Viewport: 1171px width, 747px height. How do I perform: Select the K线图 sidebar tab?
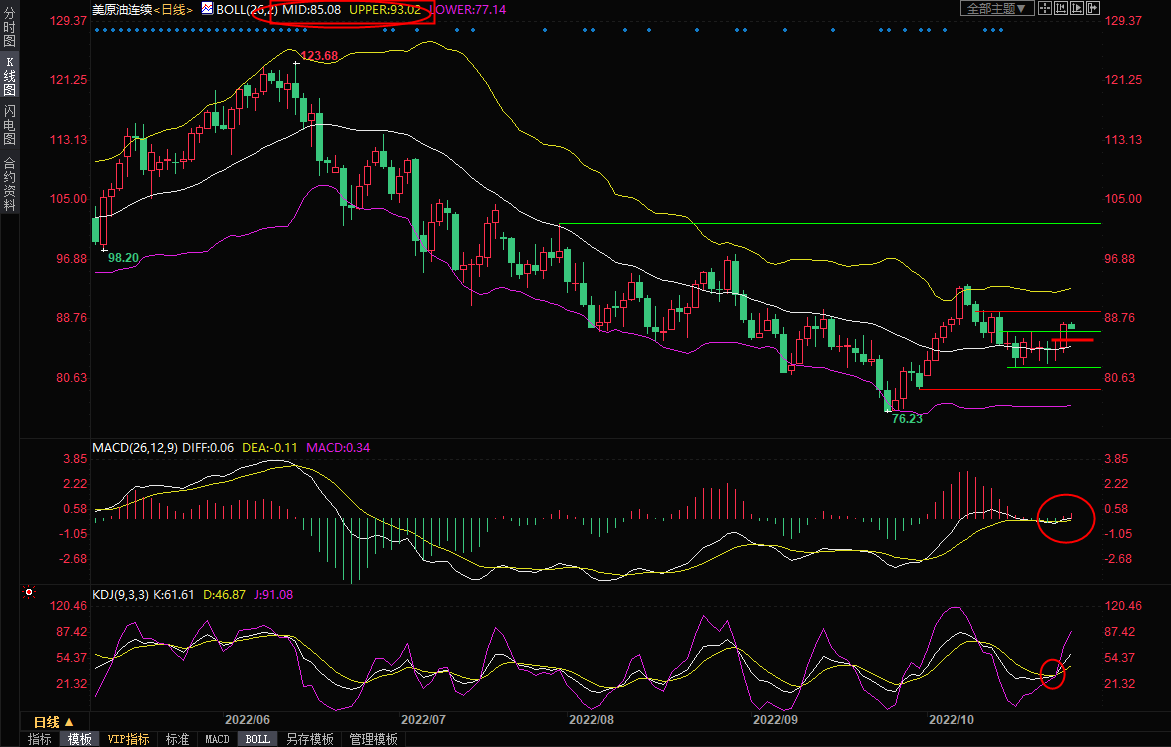click(x=9, y=76)
